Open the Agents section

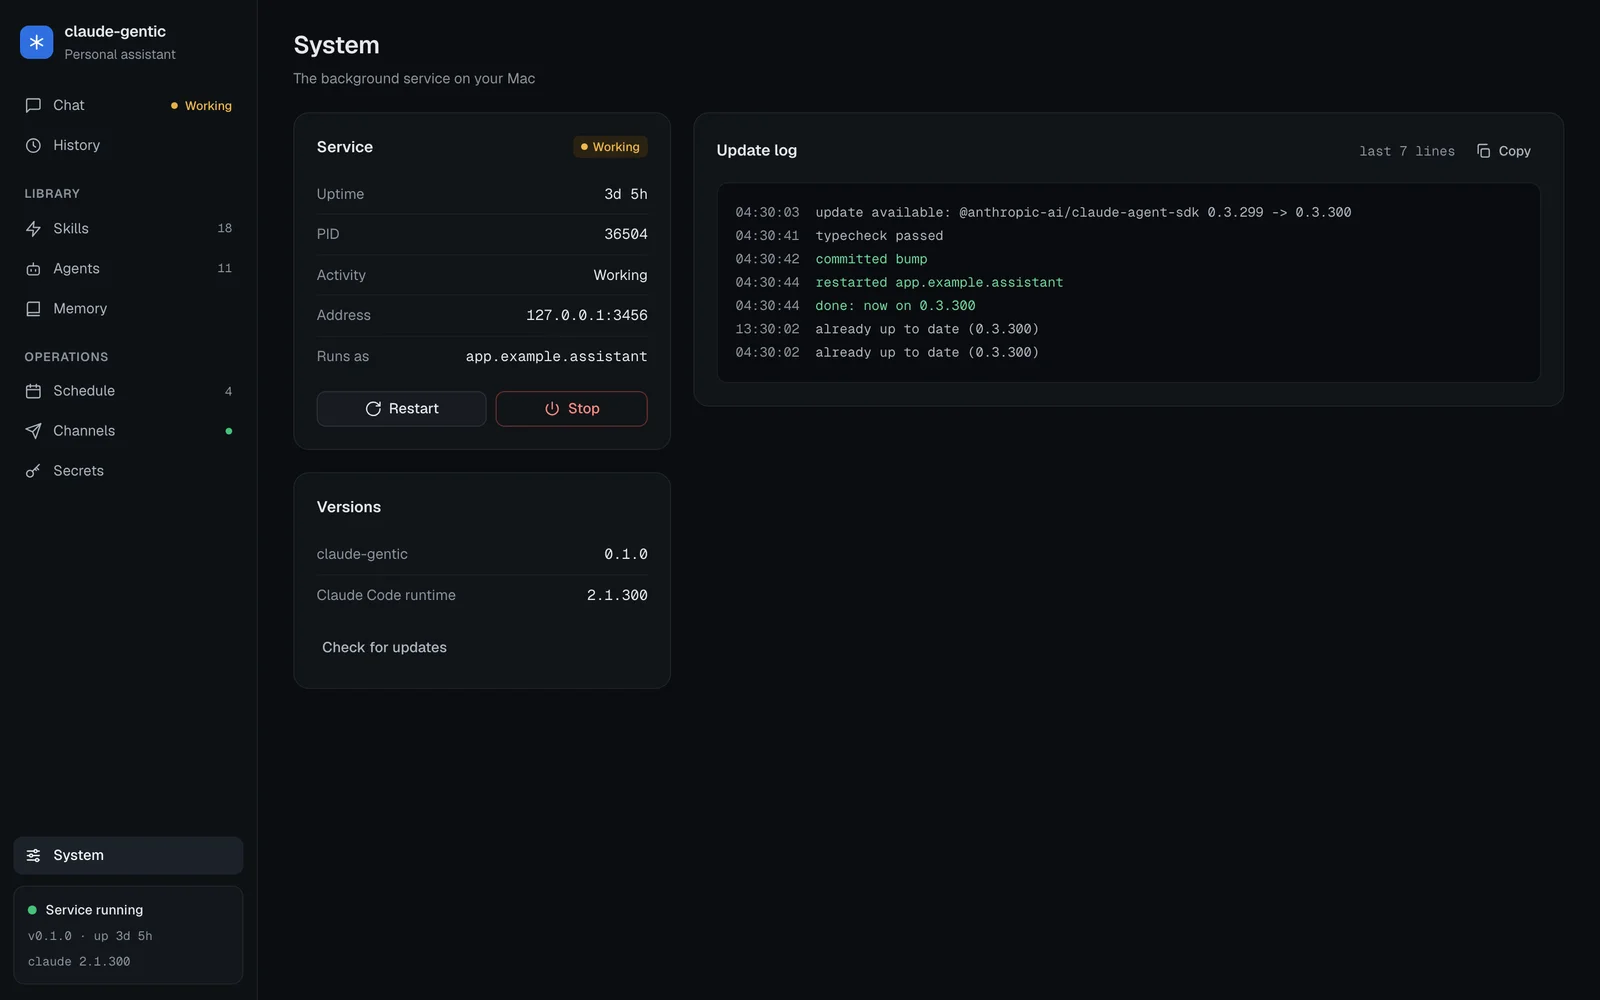tap(128, 269)
